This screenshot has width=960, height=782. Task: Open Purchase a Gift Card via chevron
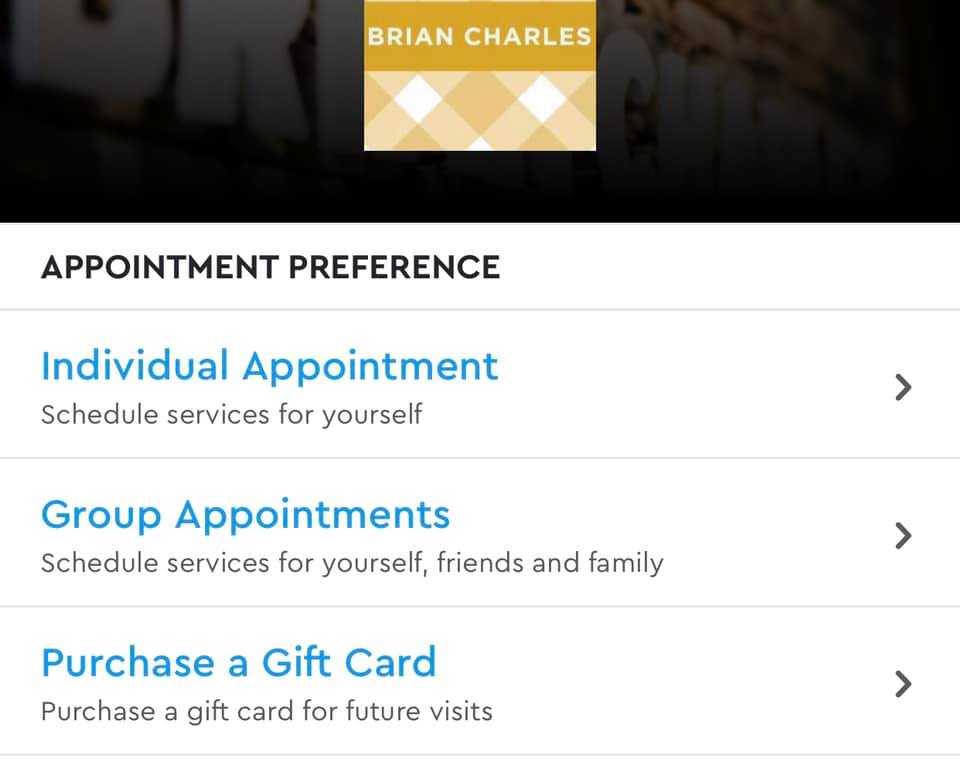903,684
